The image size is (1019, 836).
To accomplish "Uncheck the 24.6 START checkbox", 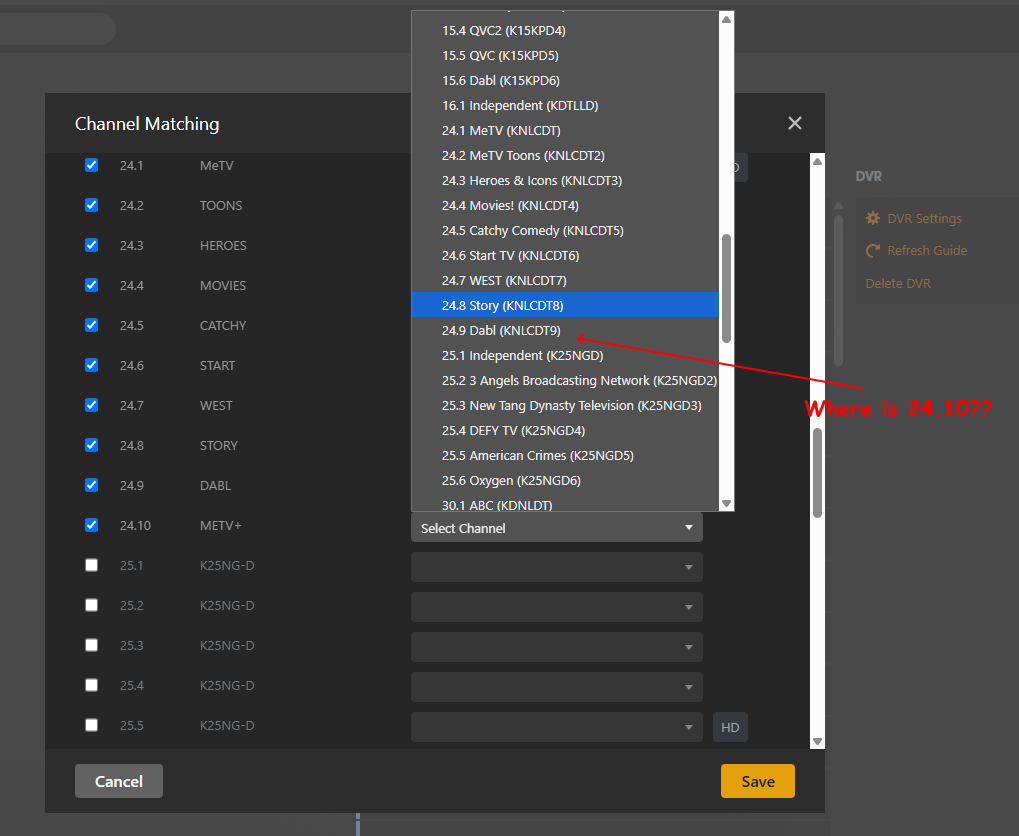I will [92, 365].
